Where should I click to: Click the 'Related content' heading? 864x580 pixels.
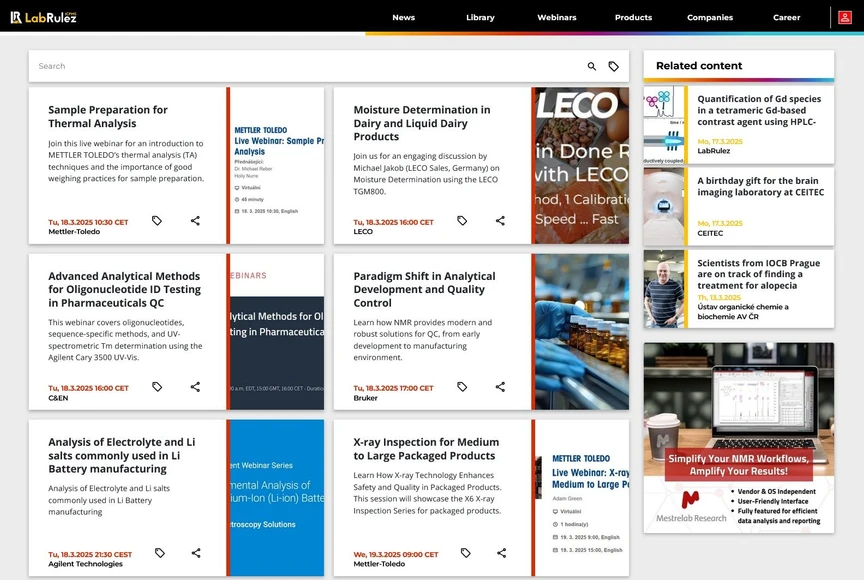click(699, 66)
